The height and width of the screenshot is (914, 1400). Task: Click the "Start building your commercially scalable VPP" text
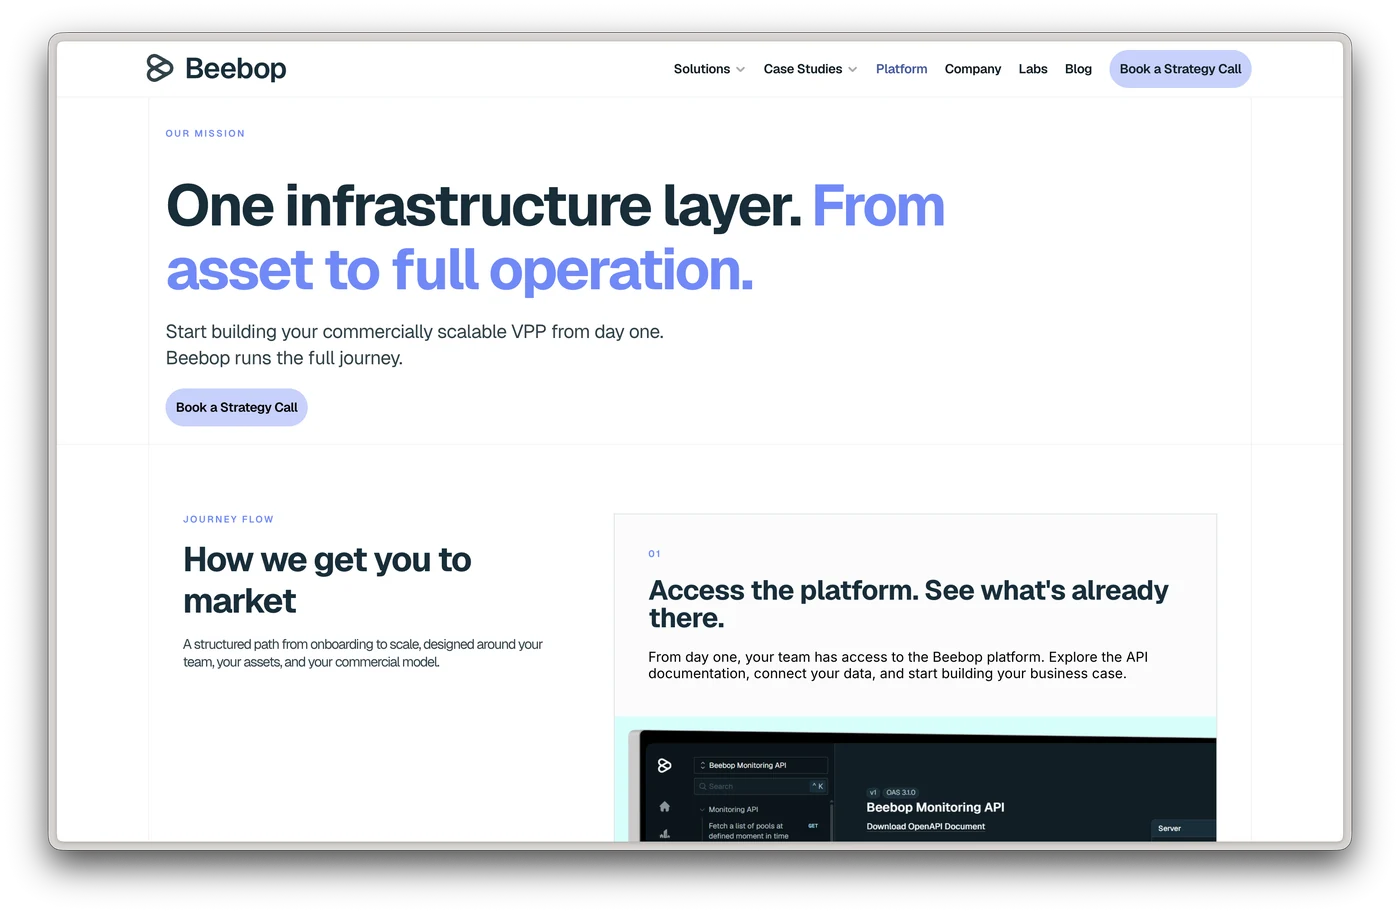[414, 344]
